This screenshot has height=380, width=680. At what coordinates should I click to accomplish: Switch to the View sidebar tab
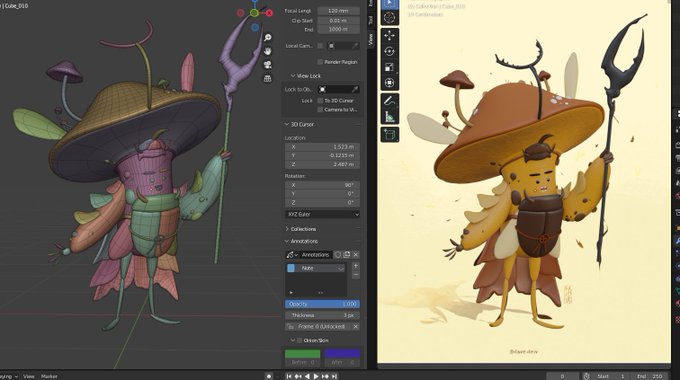(371, 39)
